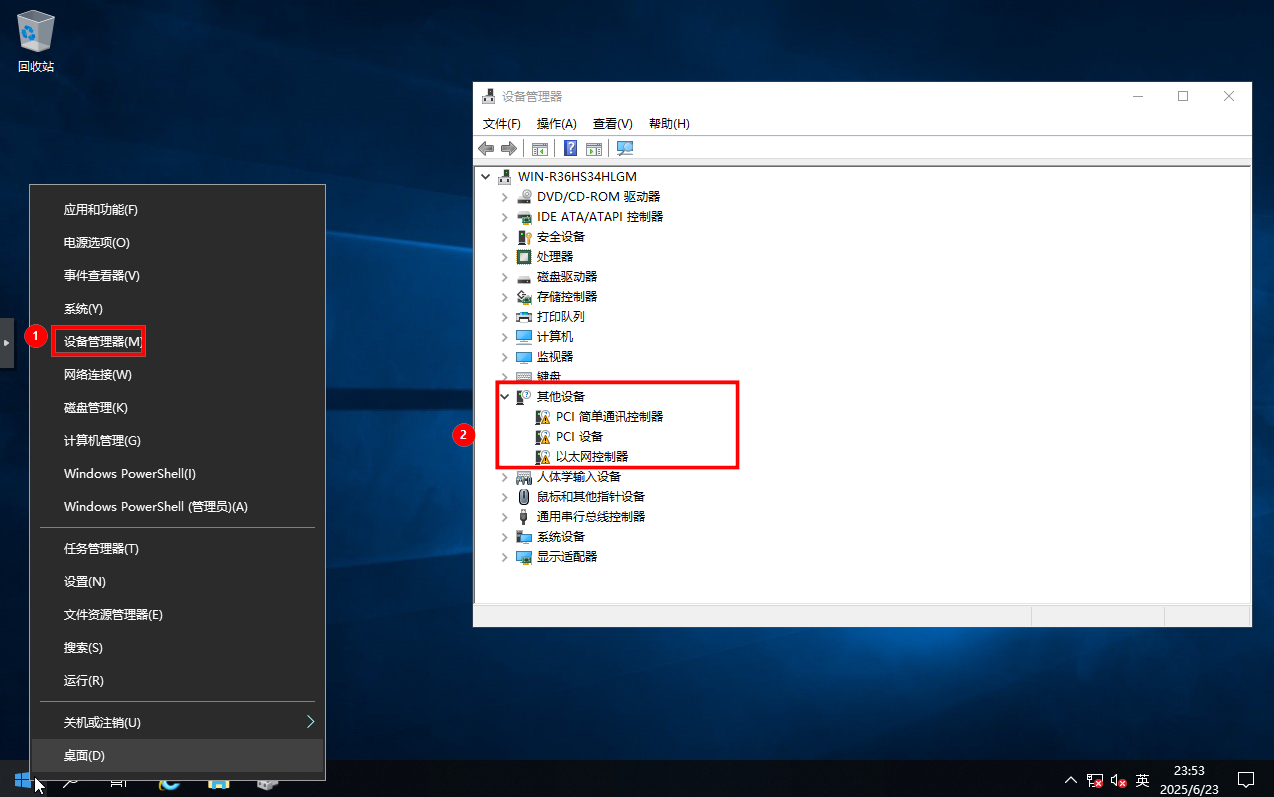Choose 事件查看器(V) in the context menu
1274x797 pixels.
click(177, 275)
